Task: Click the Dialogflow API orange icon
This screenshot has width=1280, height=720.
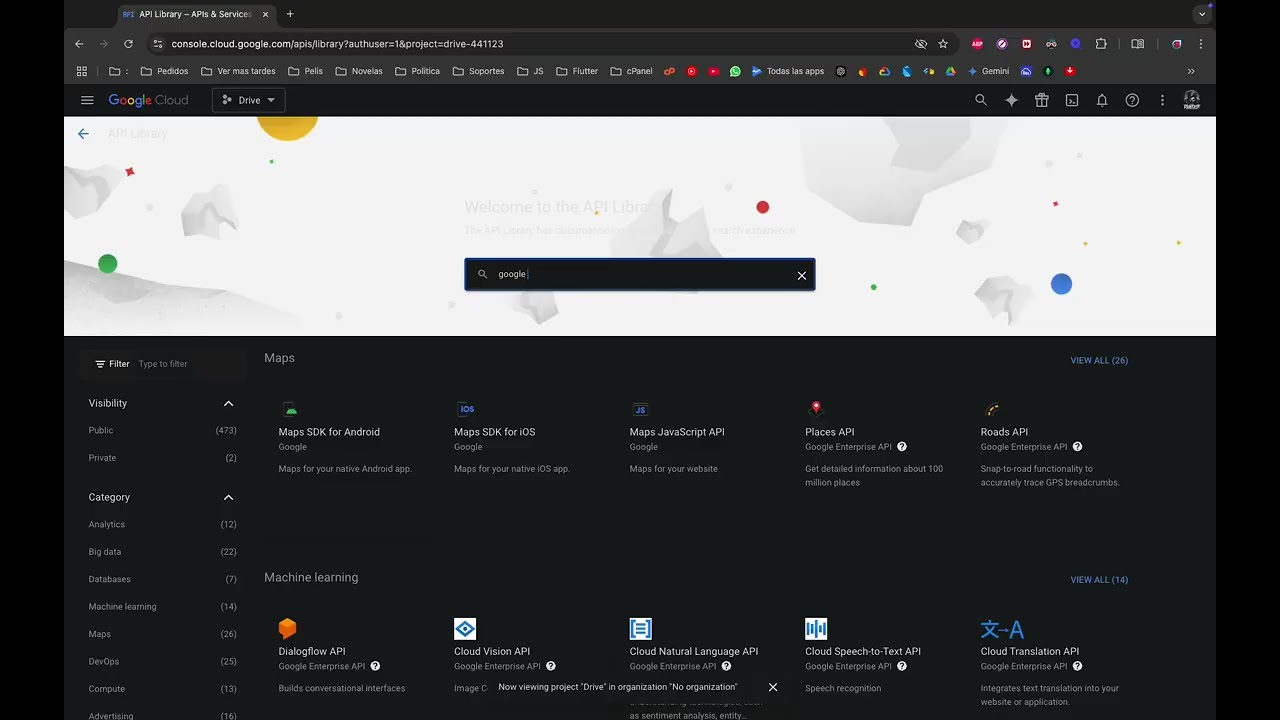Action: 288,628
